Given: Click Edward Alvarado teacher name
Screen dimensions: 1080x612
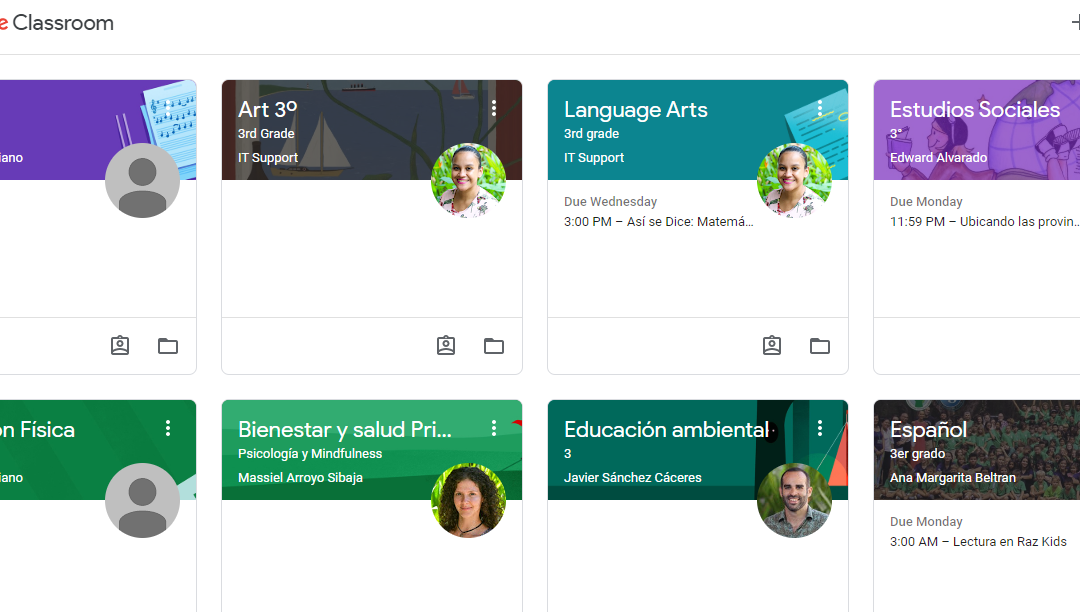Looking at the screenshot, I should click(x=938, y=158).
